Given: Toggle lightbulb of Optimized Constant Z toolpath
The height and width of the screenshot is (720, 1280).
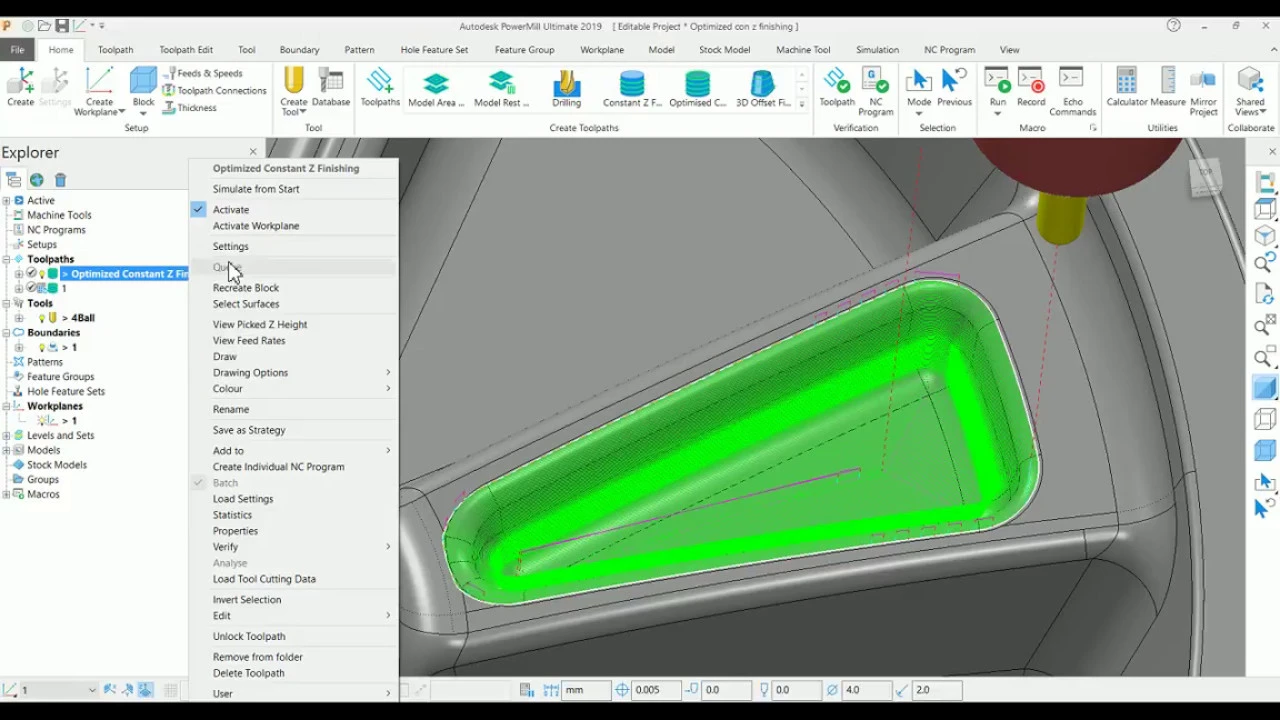Looking at the screenshot, I should (x=43, y=274).
